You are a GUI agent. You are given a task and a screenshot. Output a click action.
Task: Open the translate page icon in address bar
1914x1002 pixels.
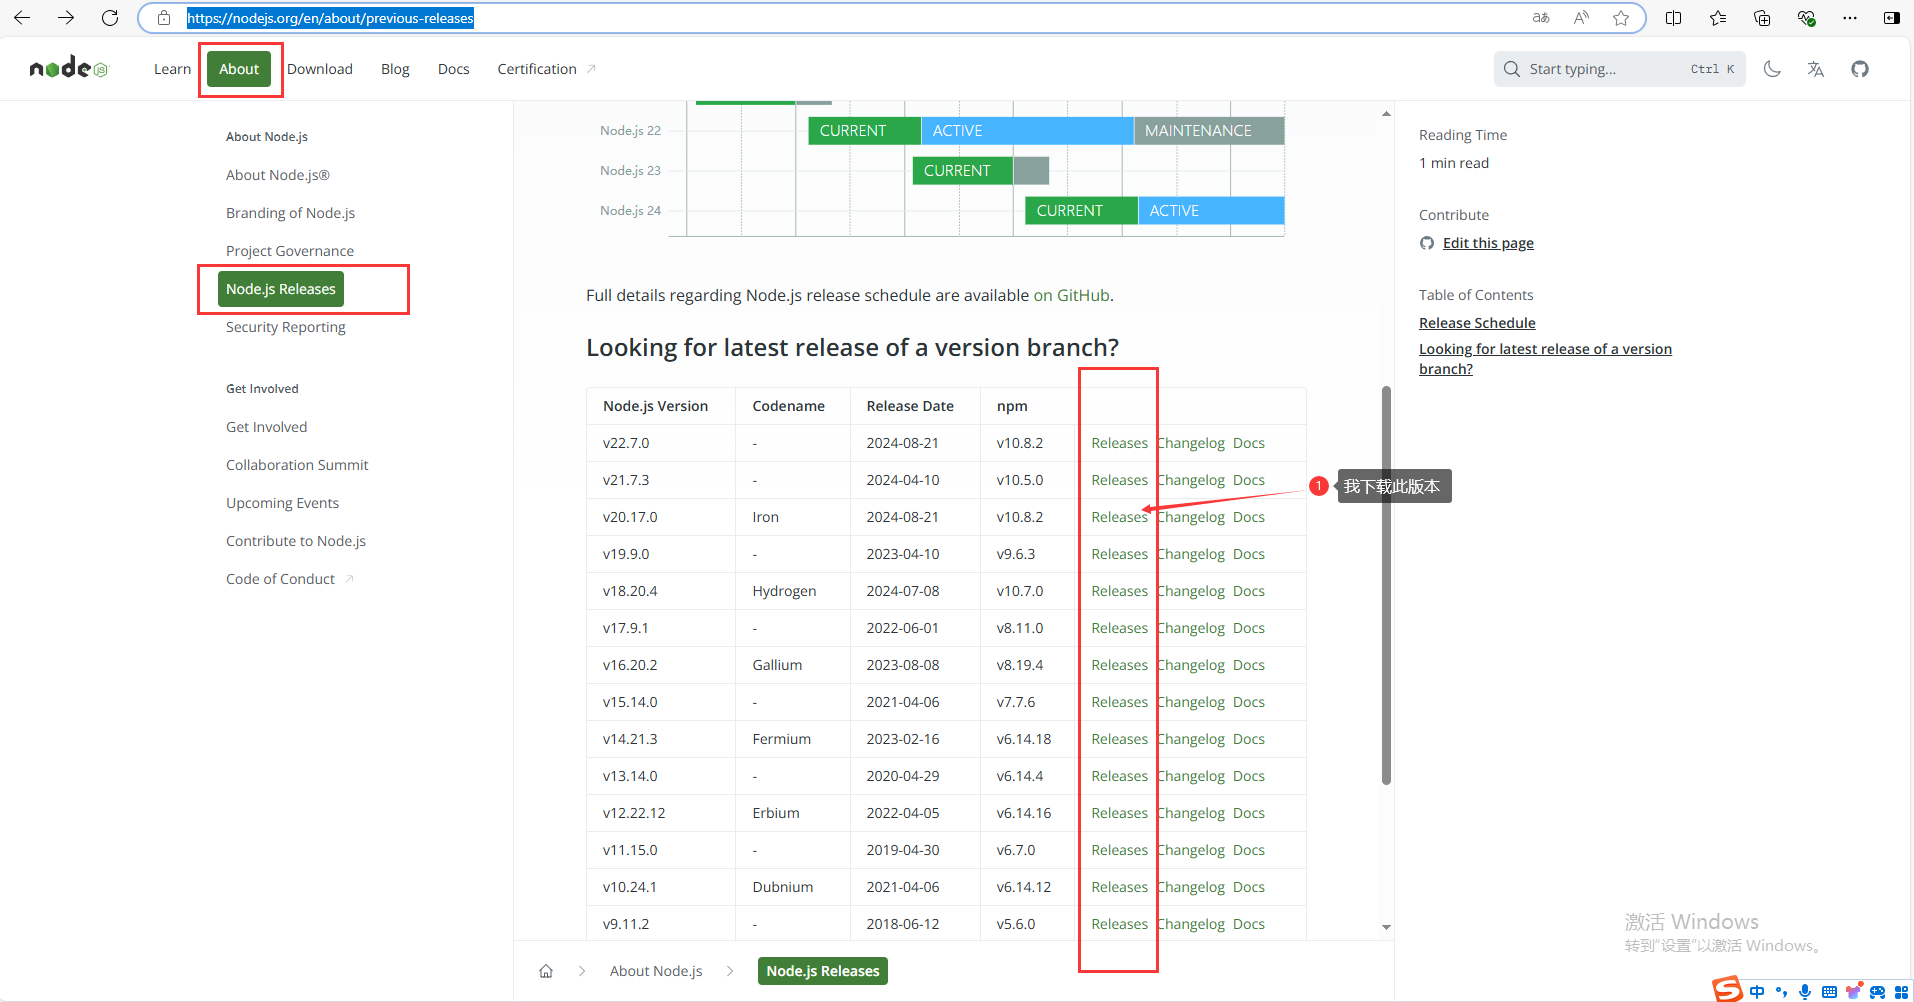click(1541, 18)
